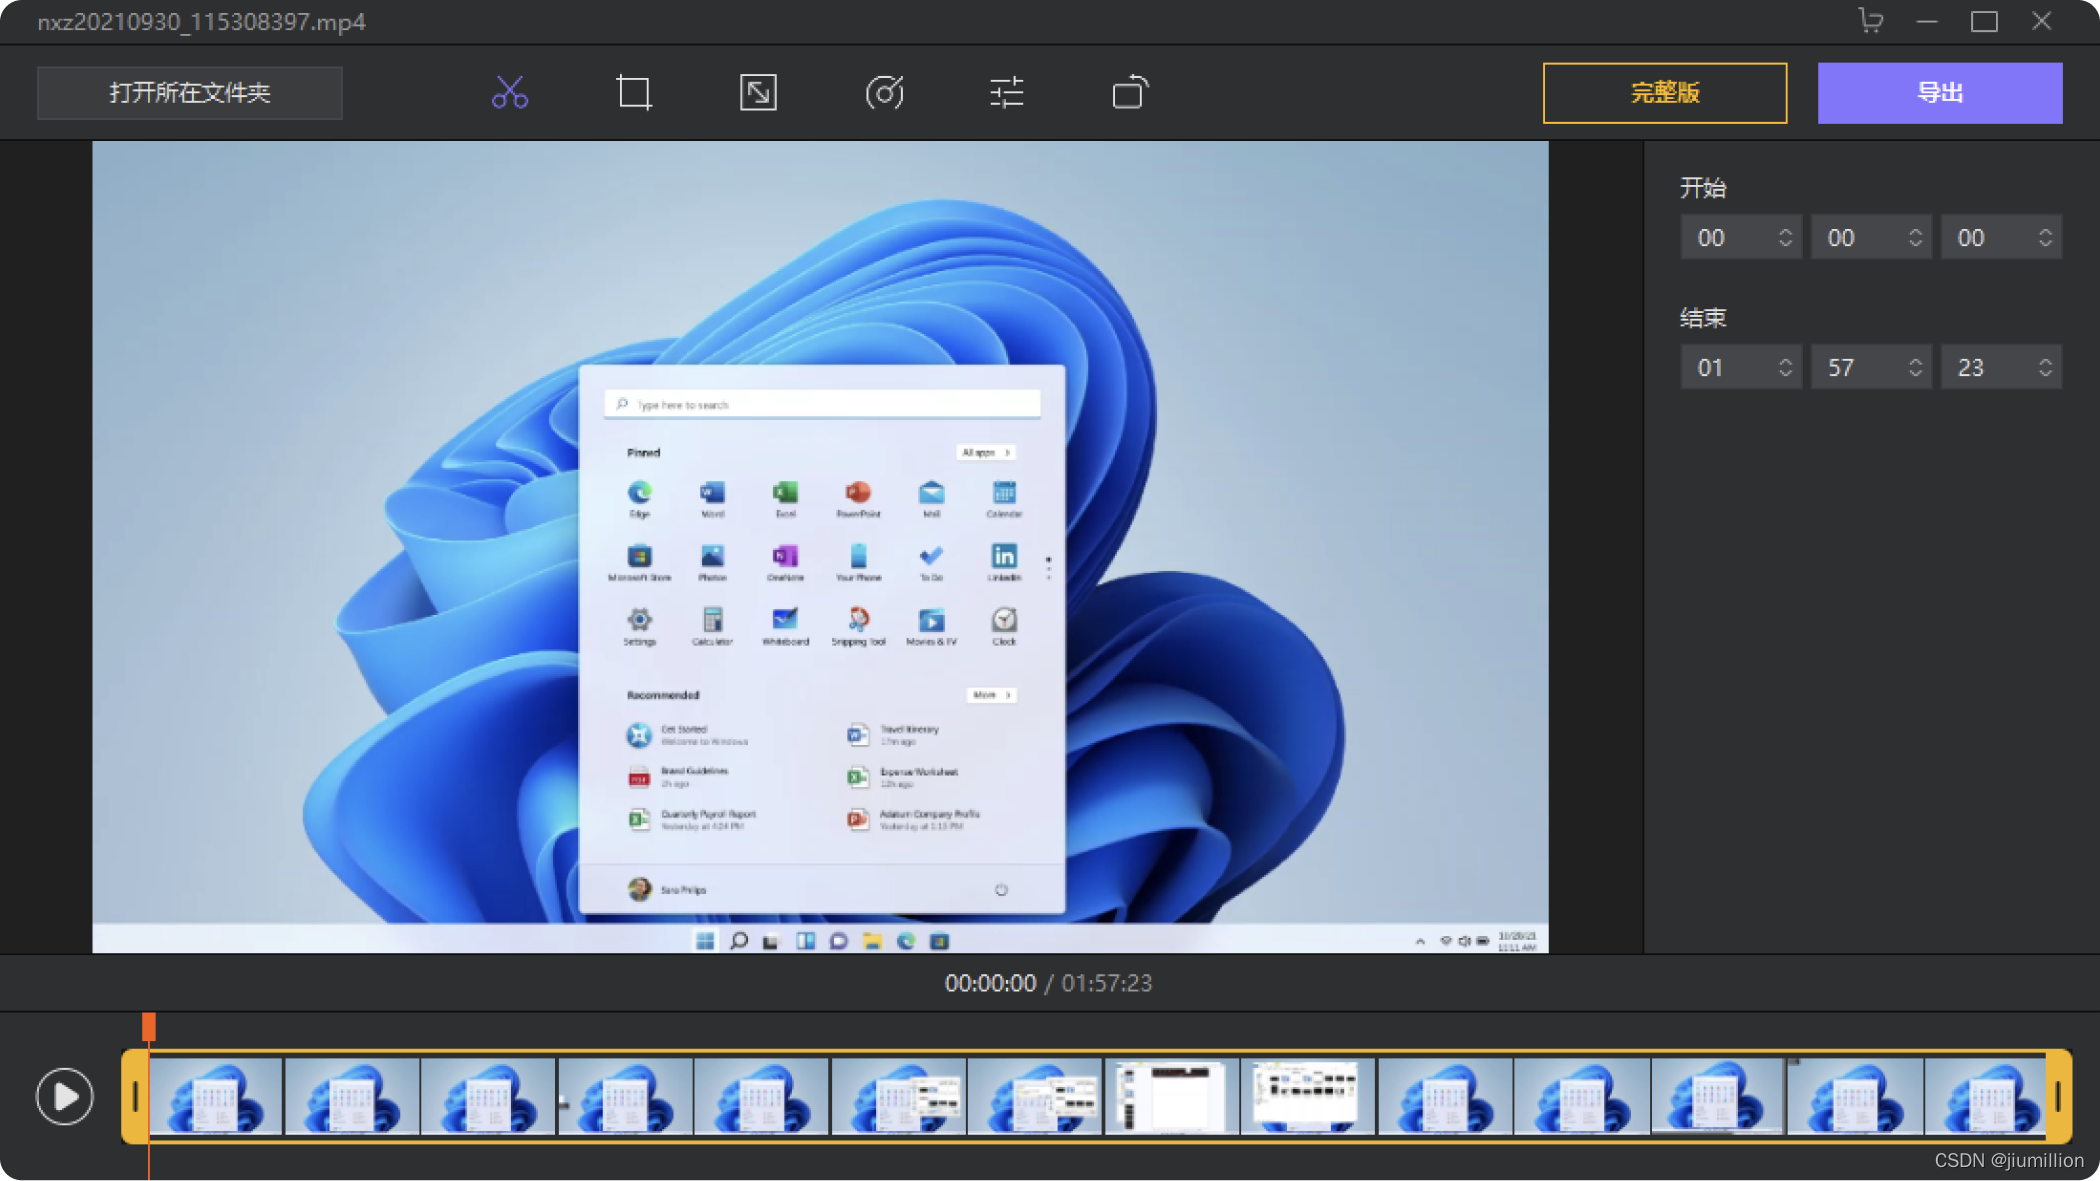Click the end hours stepper arrows
The height and width of the screenshot is (1181, 2100).
1785,368
